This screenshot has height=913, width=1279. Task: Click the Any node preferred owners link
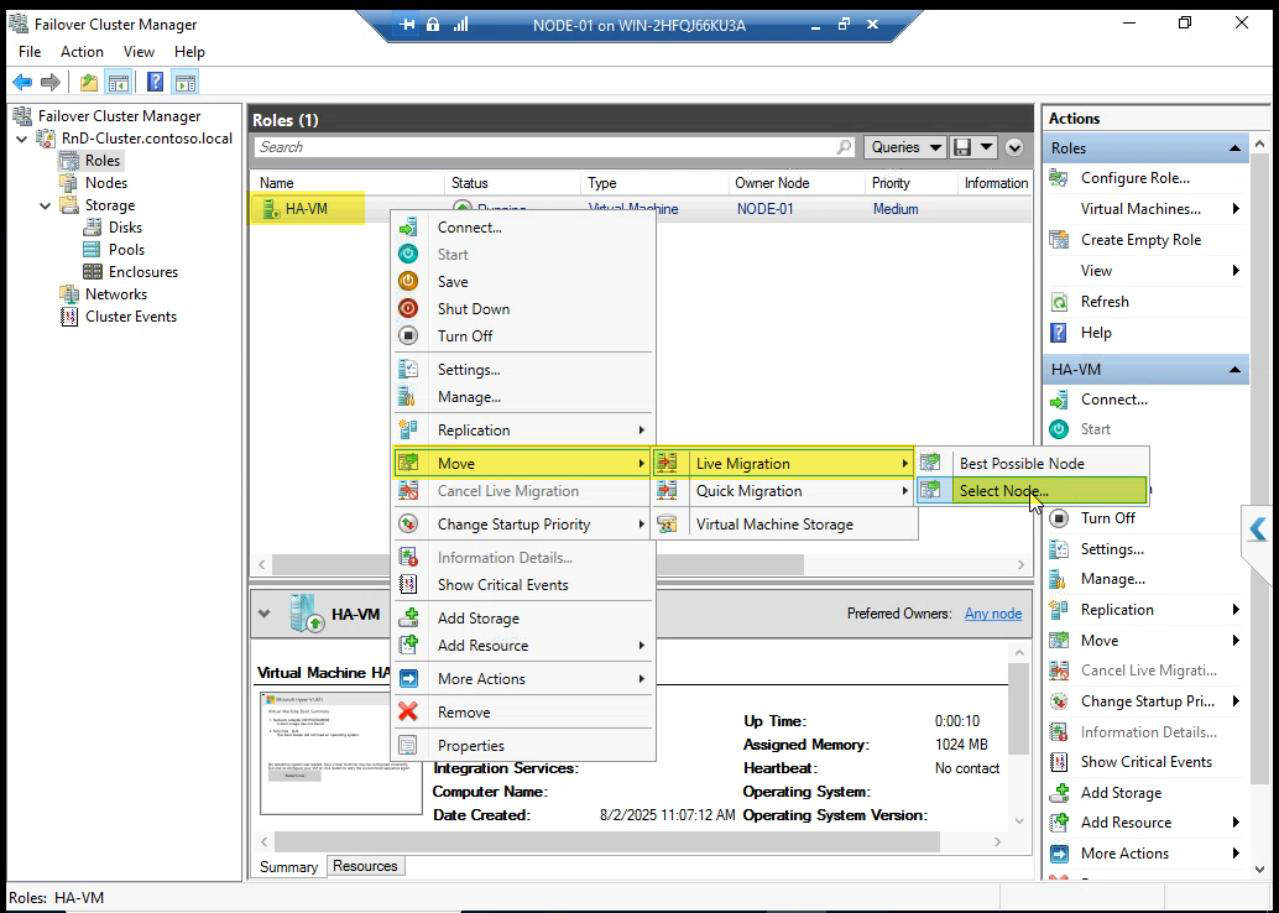click(x=993, y=613)
